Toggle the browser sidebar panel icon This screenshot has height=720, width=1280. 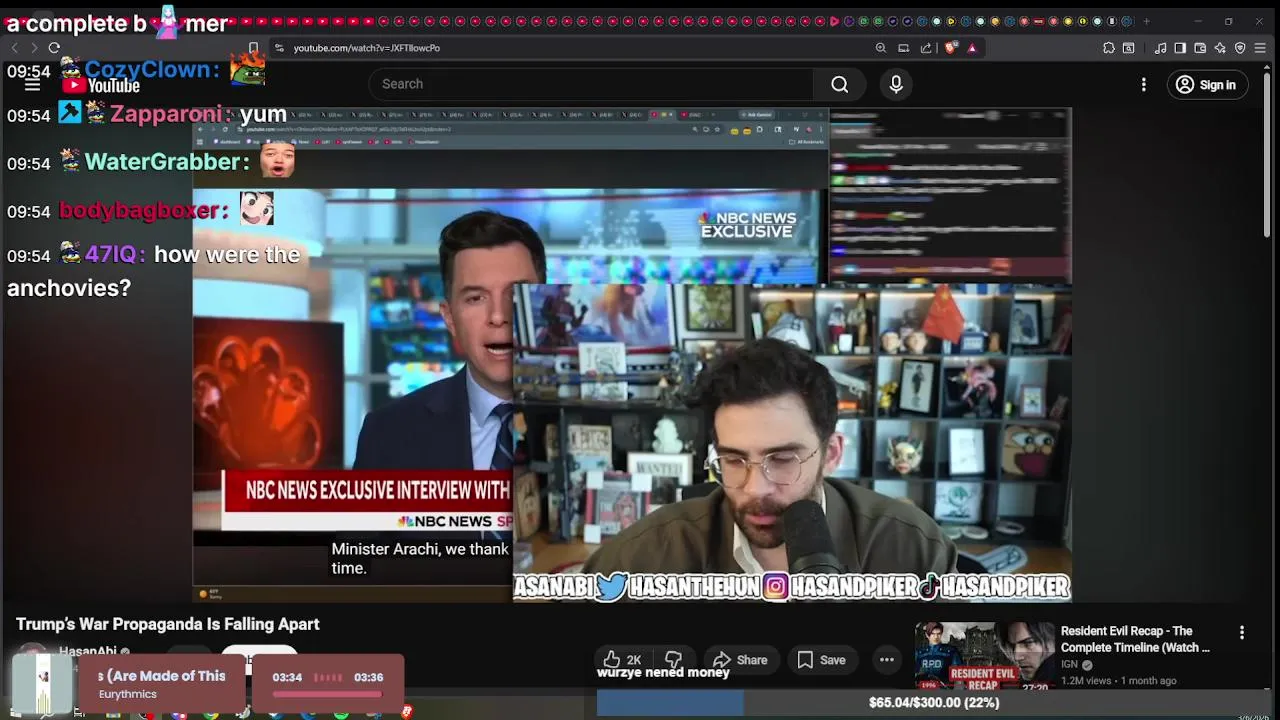coord(1180,48)
